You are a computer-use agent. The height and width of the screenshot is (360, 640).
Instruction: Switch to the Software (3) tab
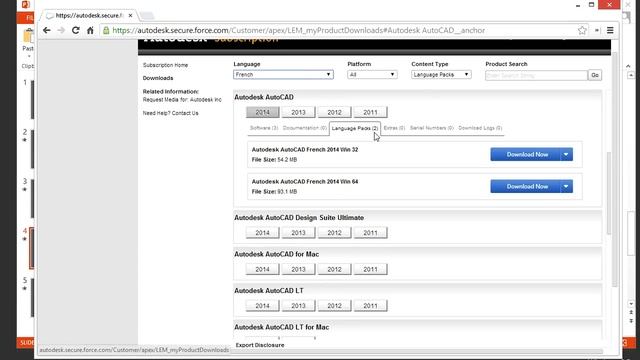click(x=264, y=128)
